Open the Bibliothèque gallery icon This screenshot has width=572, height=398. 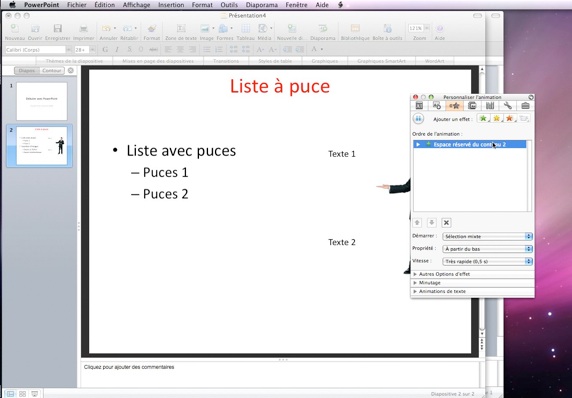(355, 29)
